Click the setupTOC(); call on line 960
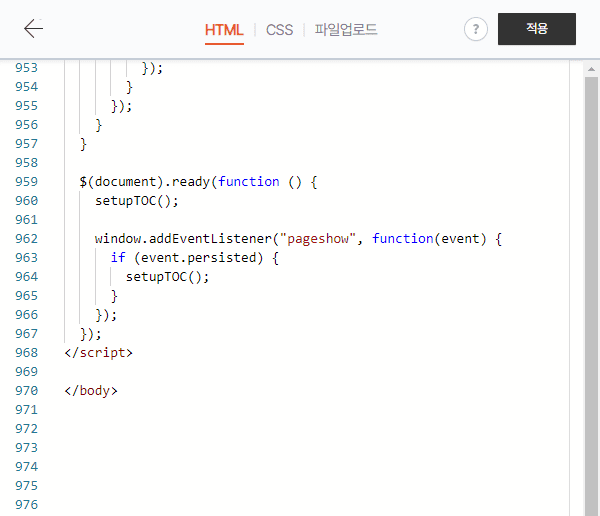This screenshot has height=516, width=600. [137, 201]
